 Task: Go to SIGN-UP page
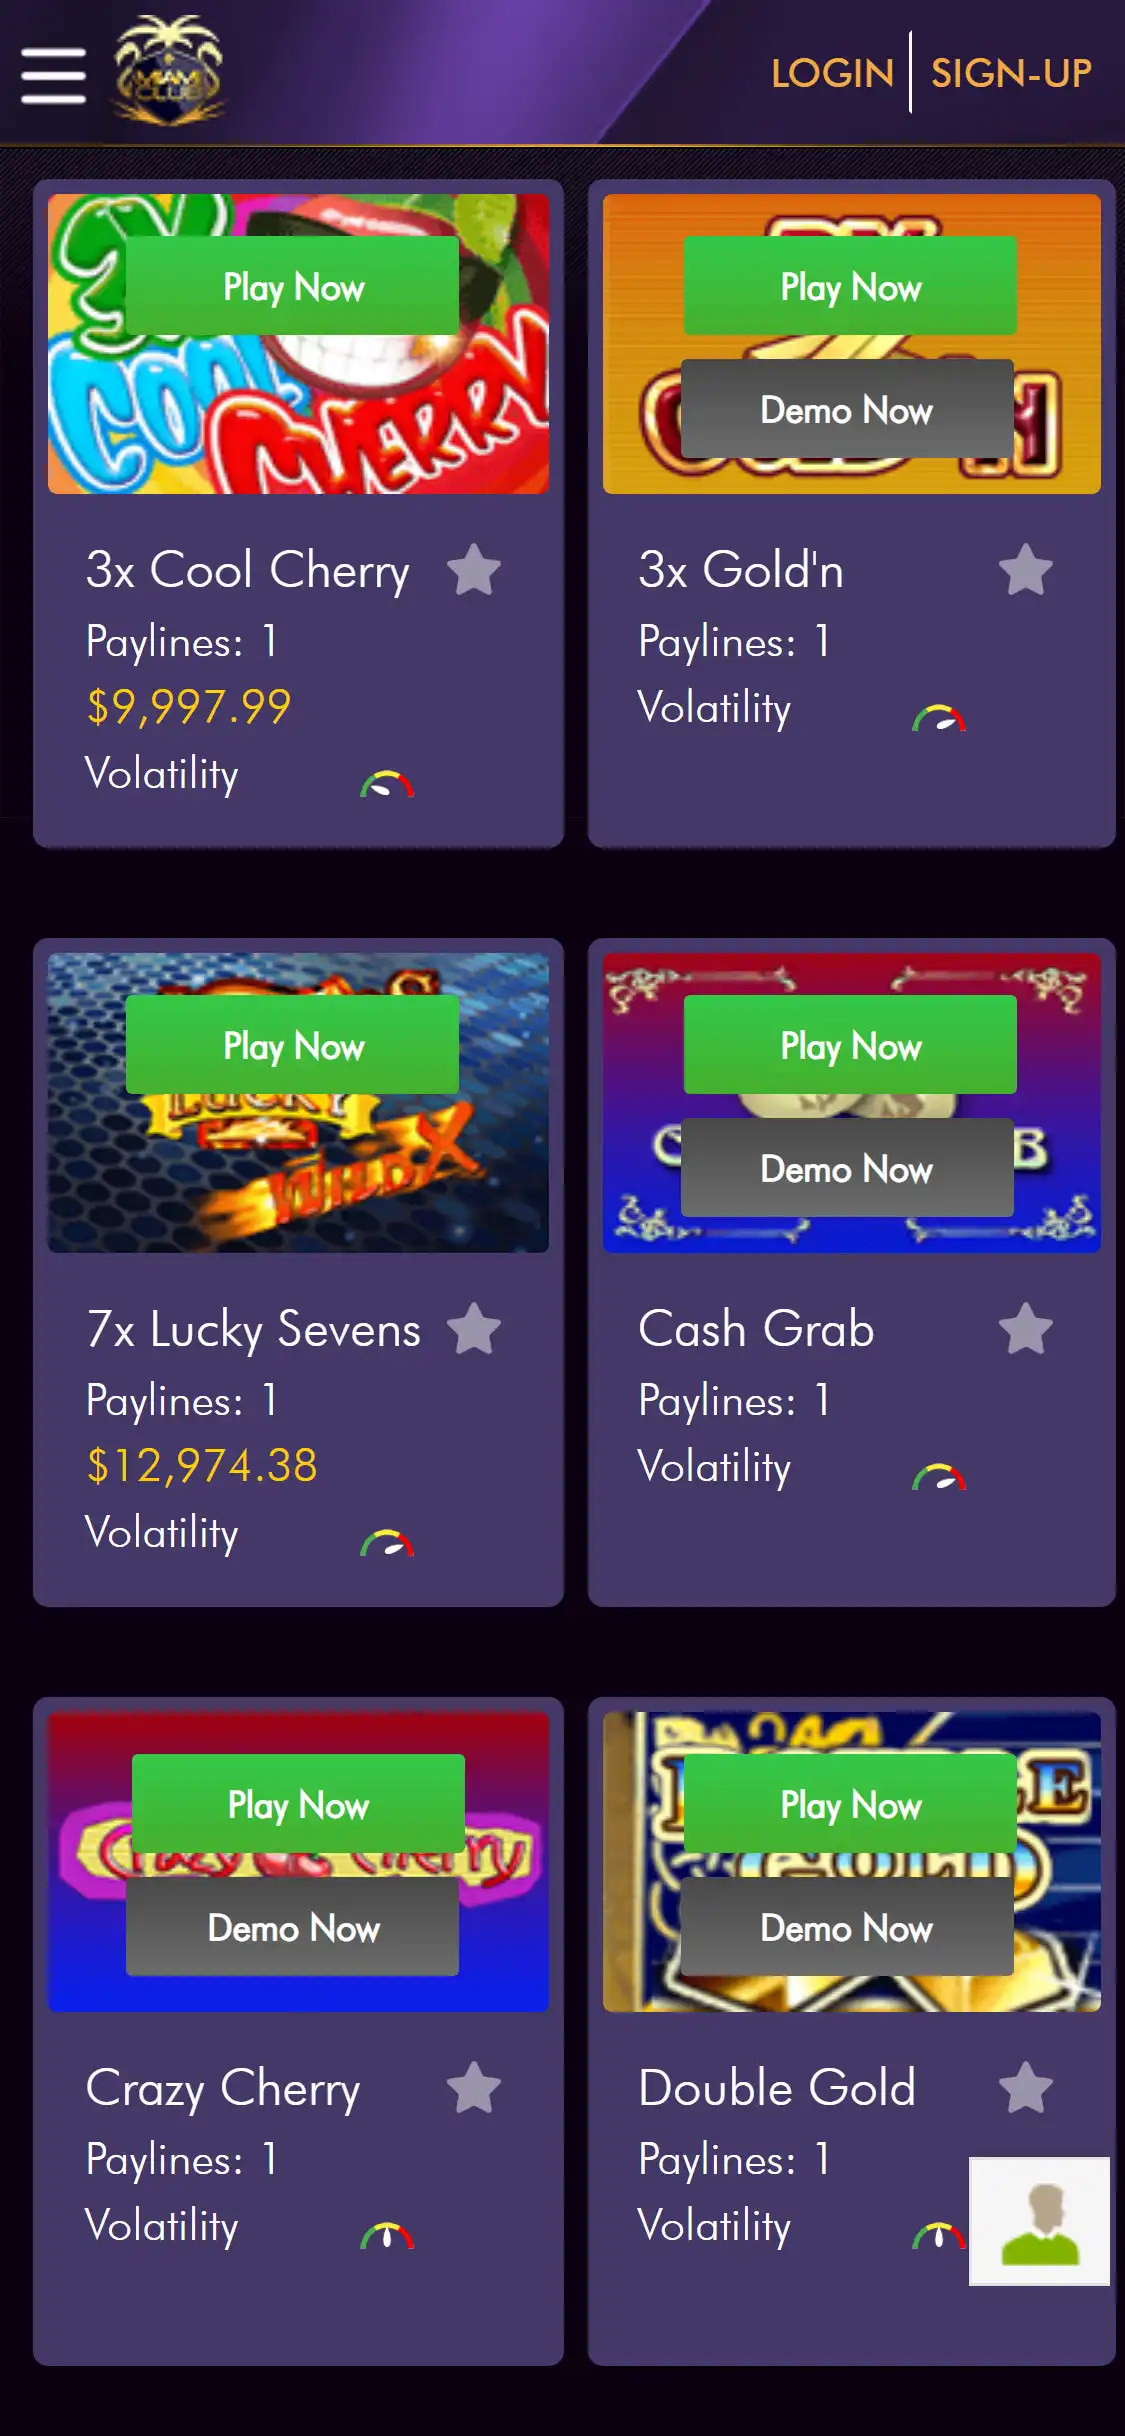(1011, 73)
